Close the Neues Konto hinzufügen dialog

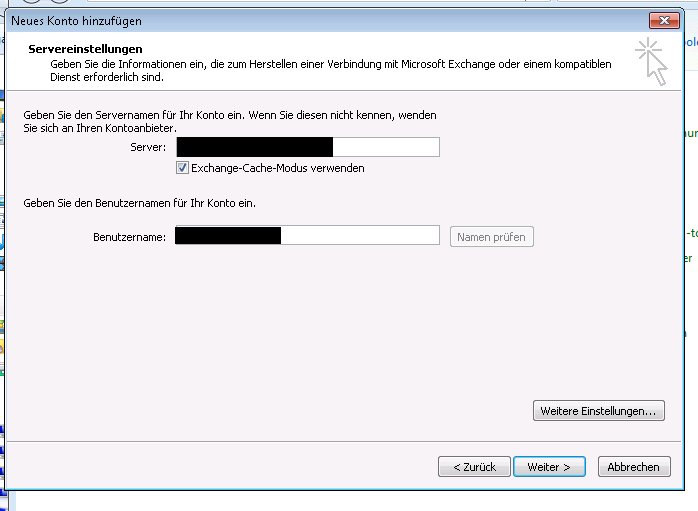(x=664, y=20)
